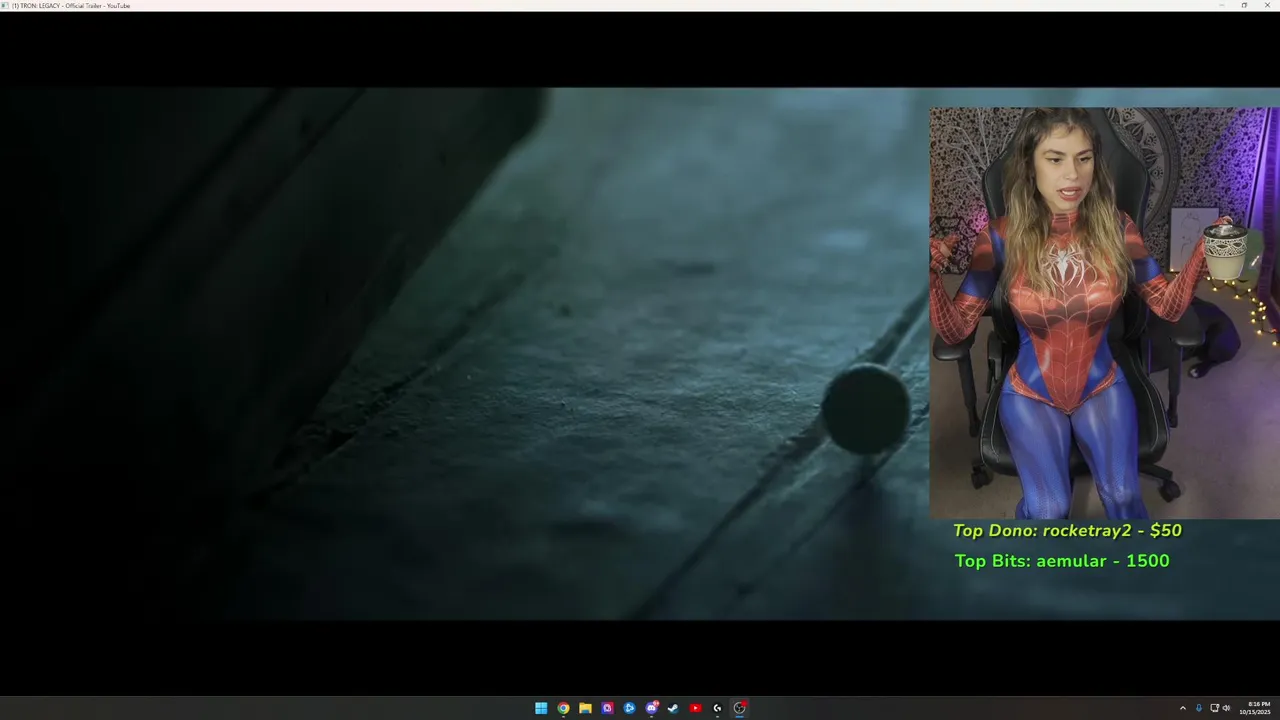Open the Windows Start menu
Screen dimensions: 1280x720
pos(541,708)
